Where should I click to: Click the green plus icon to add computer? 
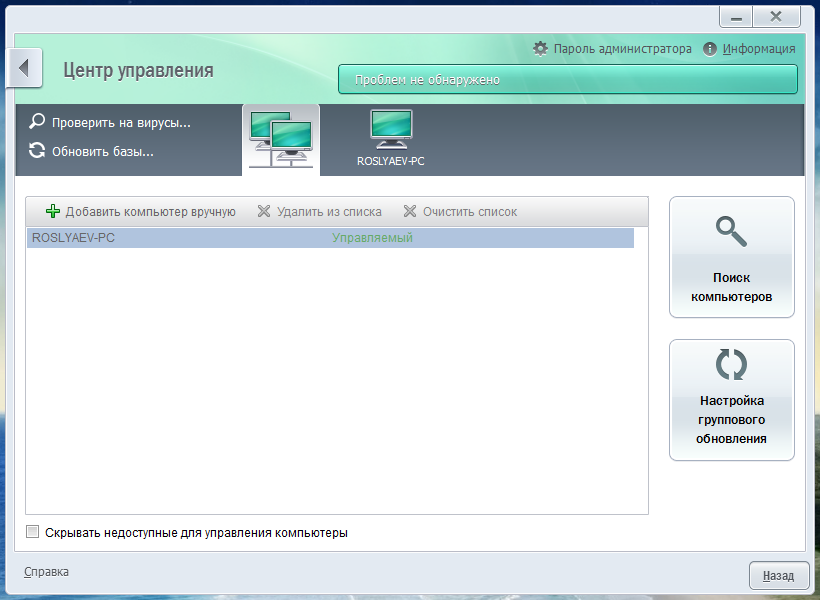point(53,211)
